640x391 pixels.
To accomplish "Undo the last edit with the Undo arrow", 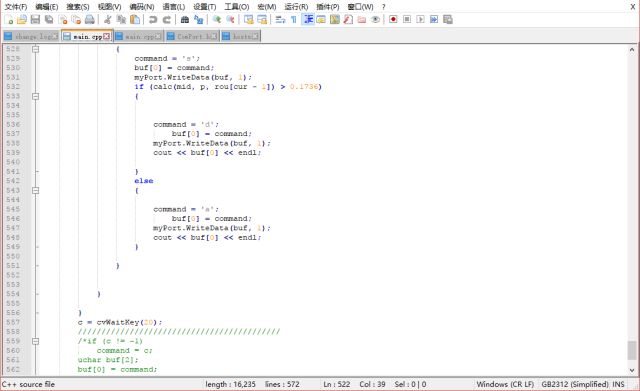I will tap(153, 20).
